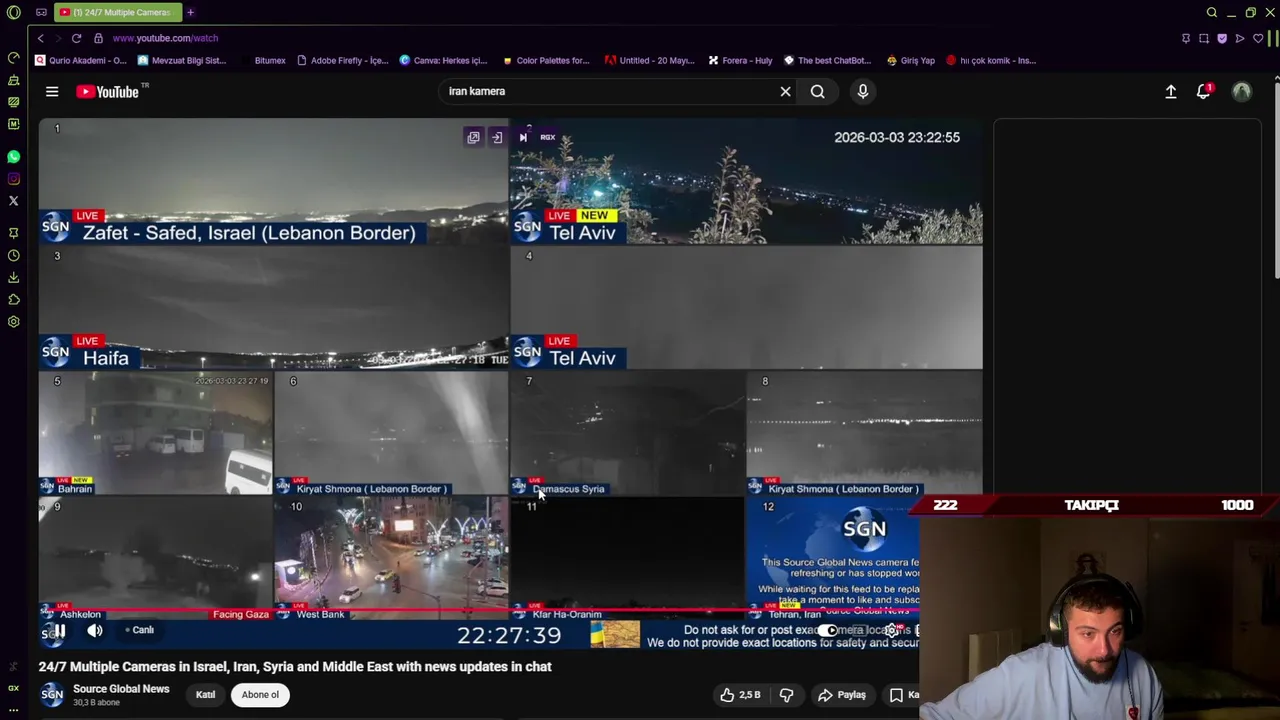
Task: Open Canva bookmark
Action: (x=443, y=60)
